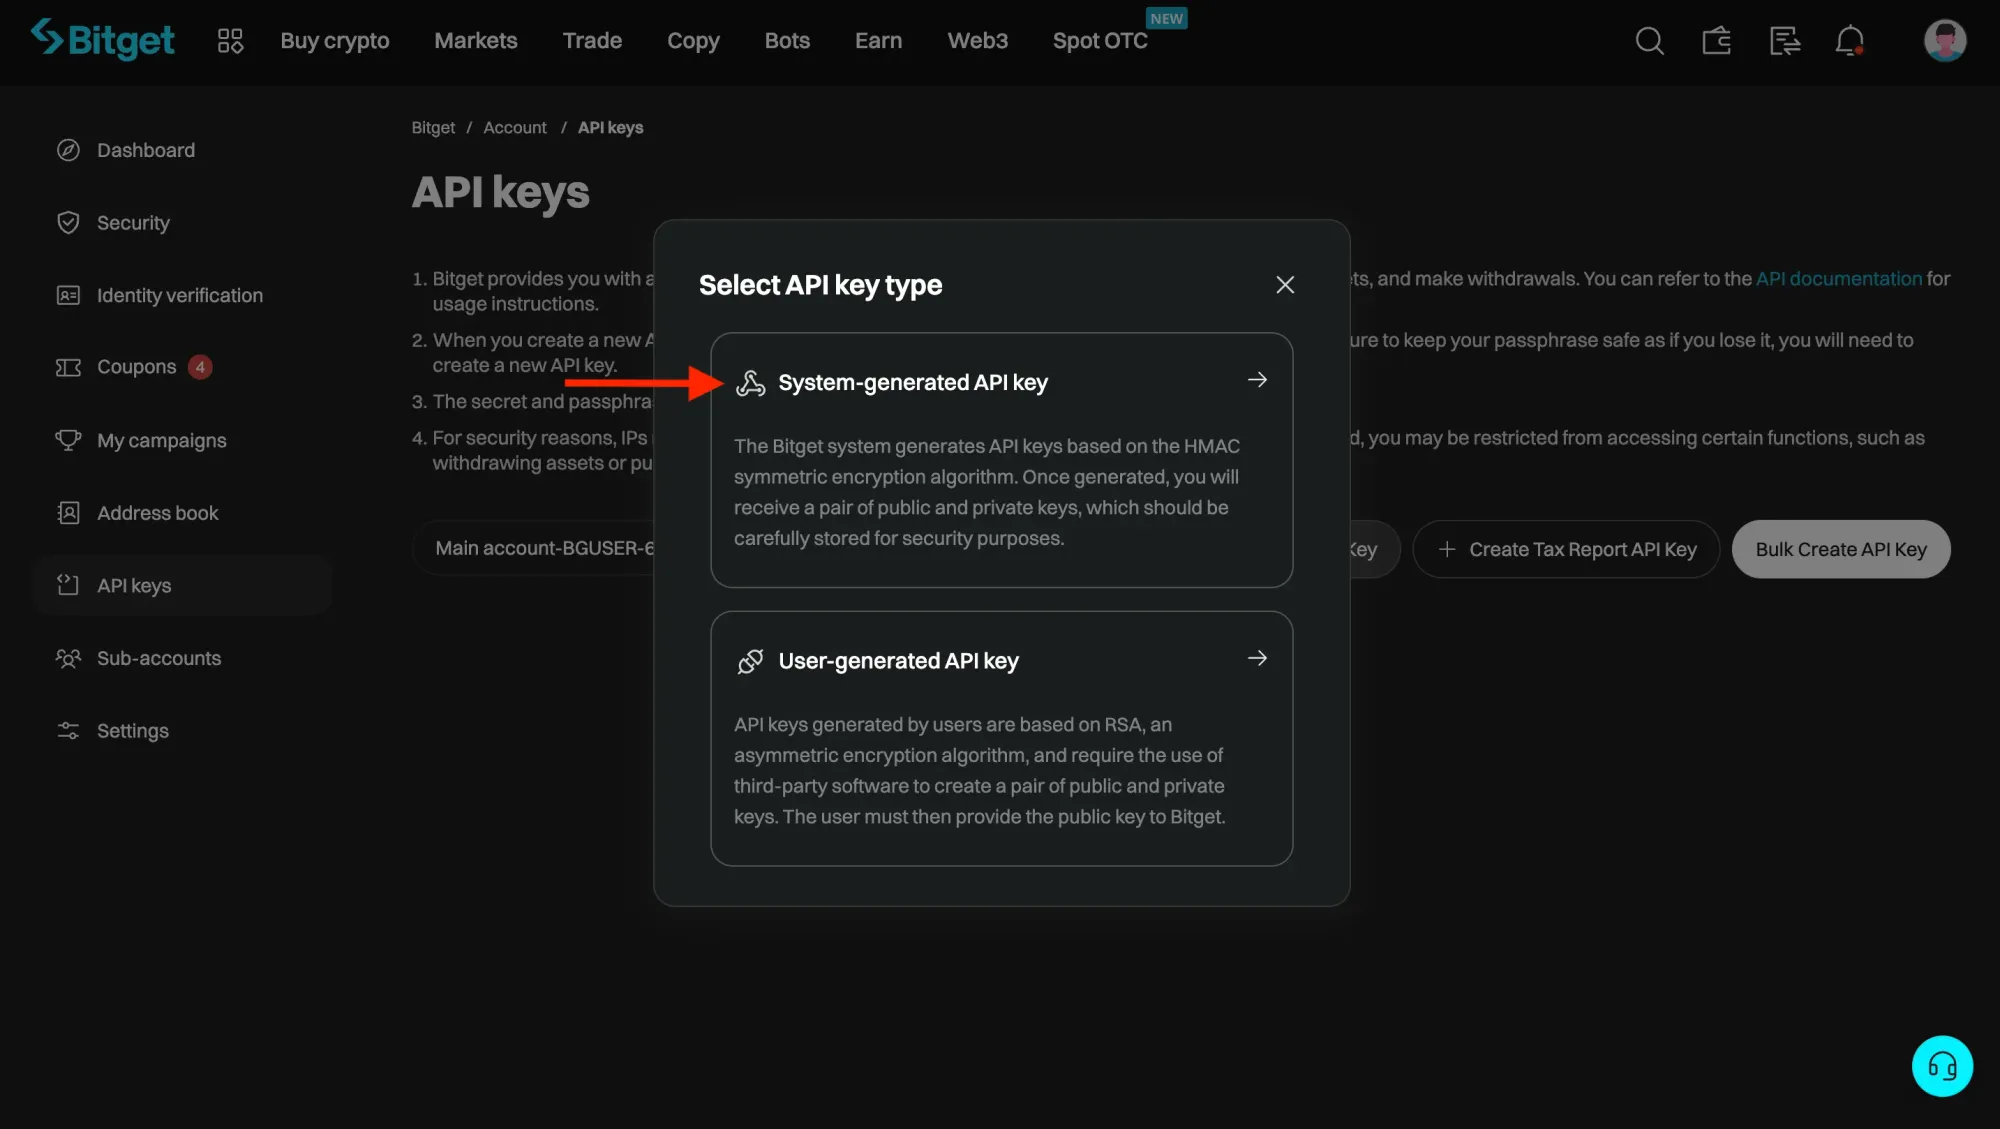
Task: Open the orders list icon
Action: point(1785,41)
